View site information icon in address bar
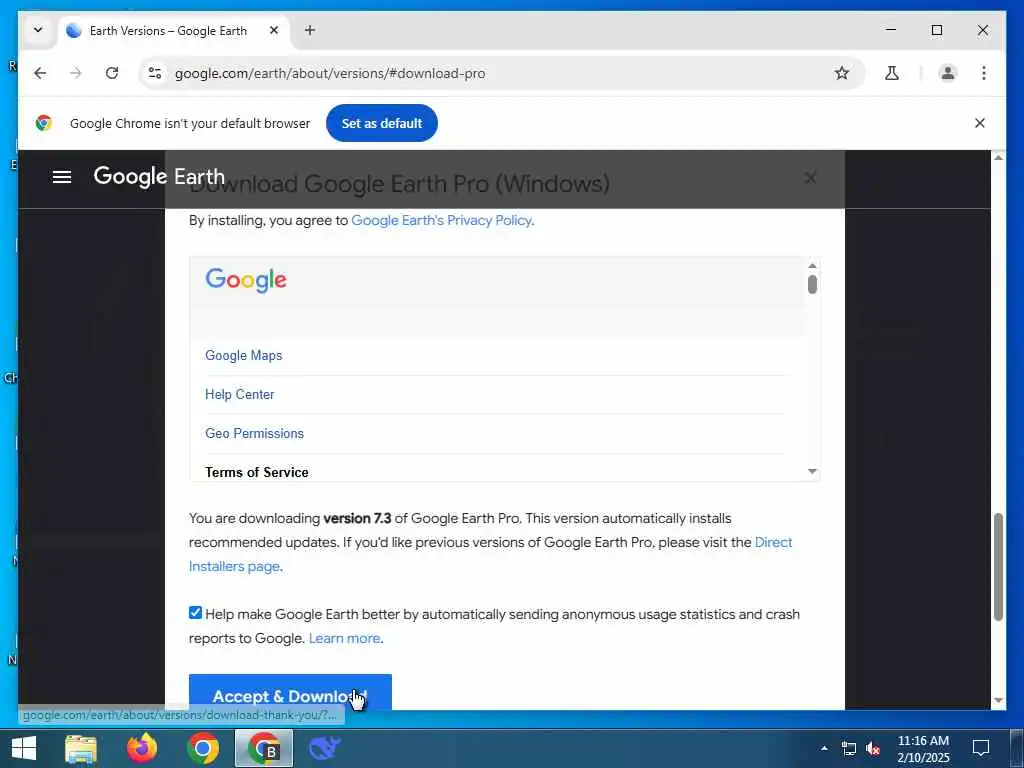The width and height of the screenshot is (1024, 768). 155,73
